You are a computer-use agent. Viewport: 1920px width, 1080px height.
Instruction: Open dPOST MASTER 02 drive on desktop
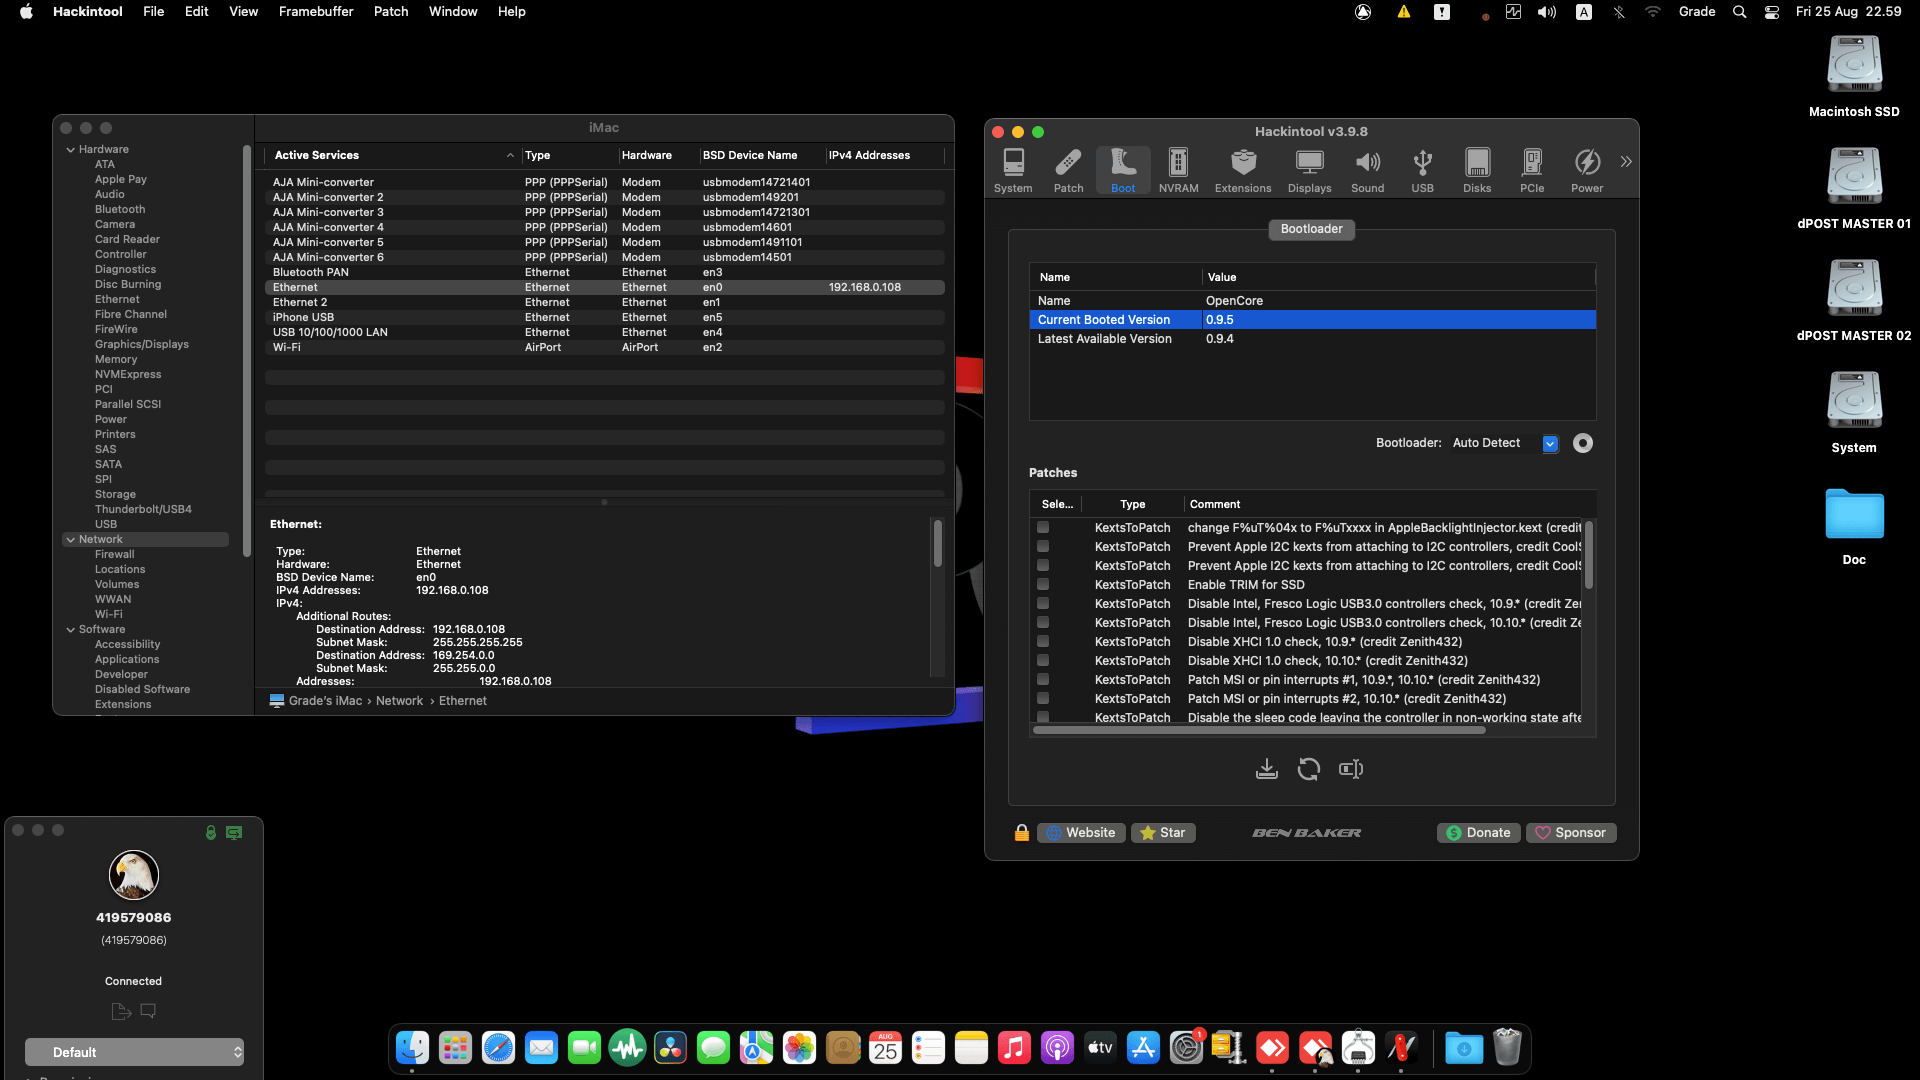(1854, 301)
